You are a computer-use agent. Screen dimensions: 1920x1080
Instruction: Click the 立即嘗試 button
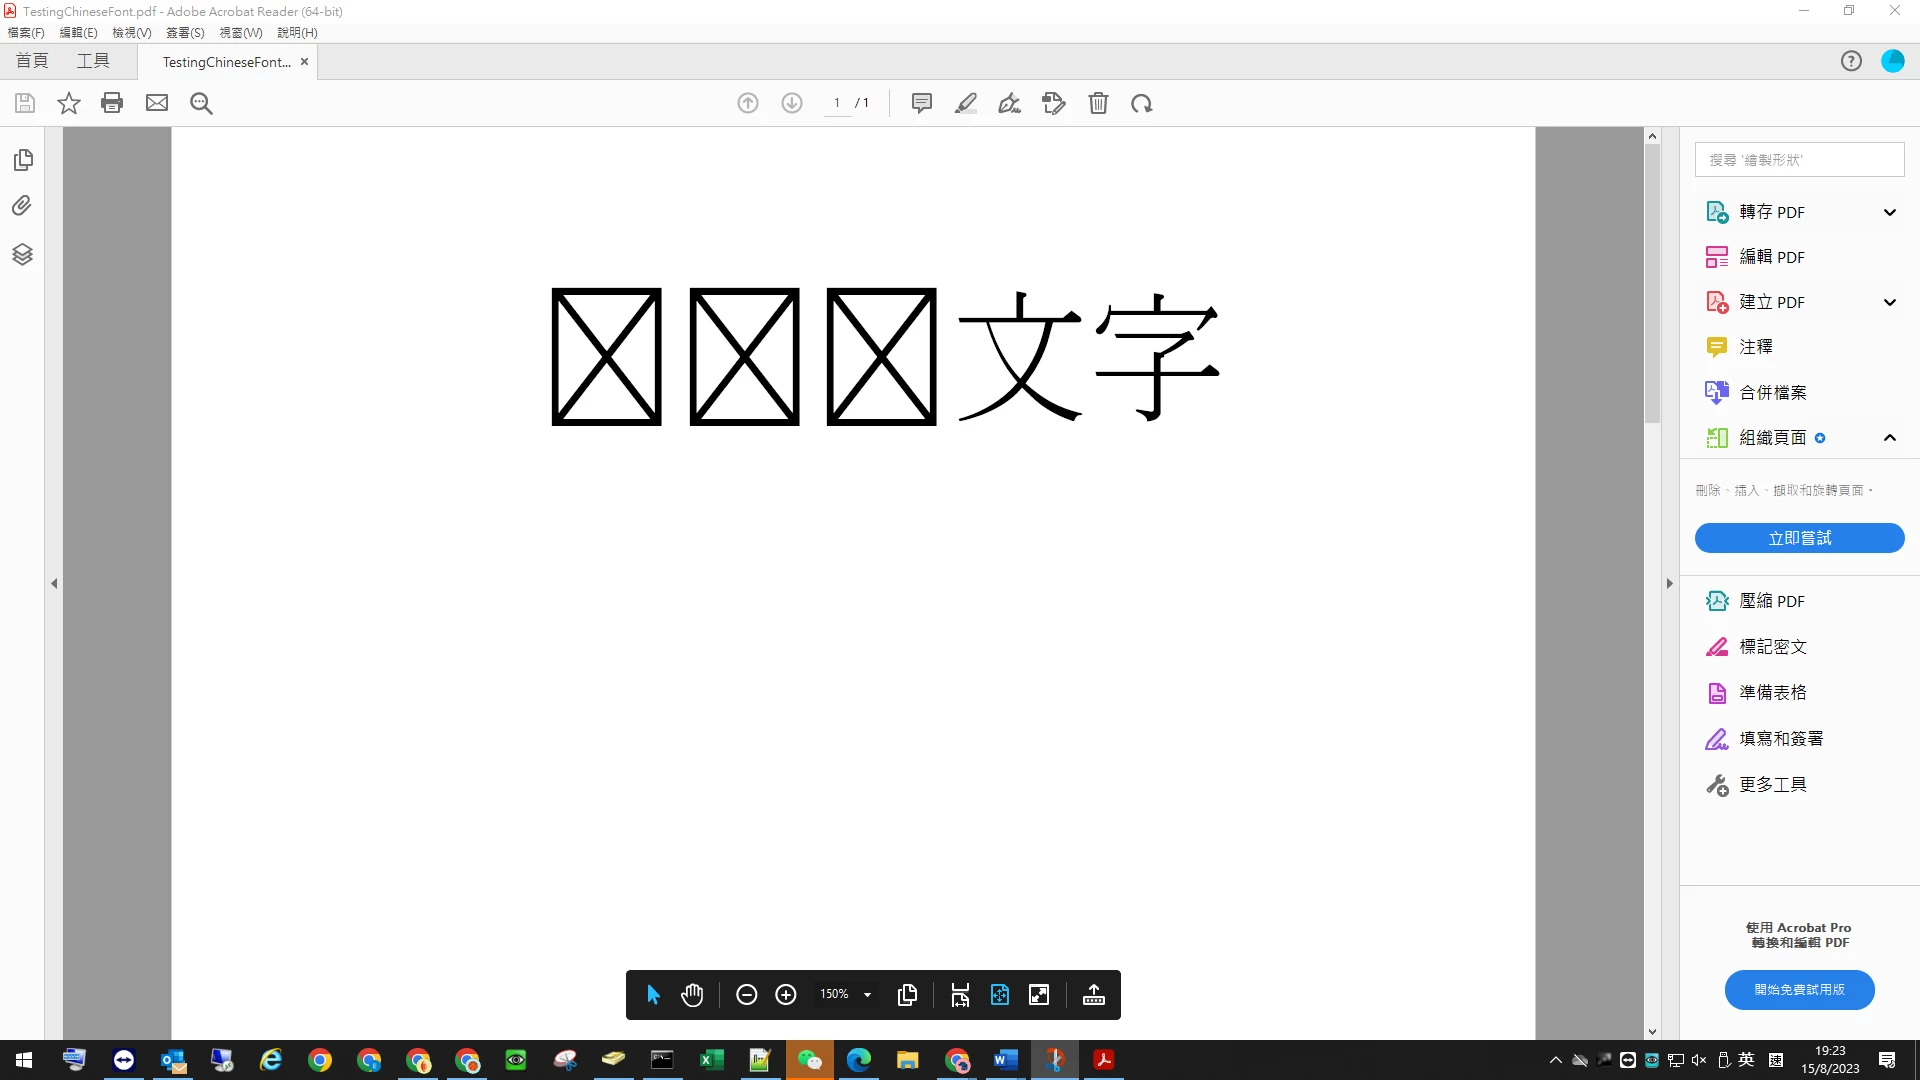click(x=1798, y=538)
